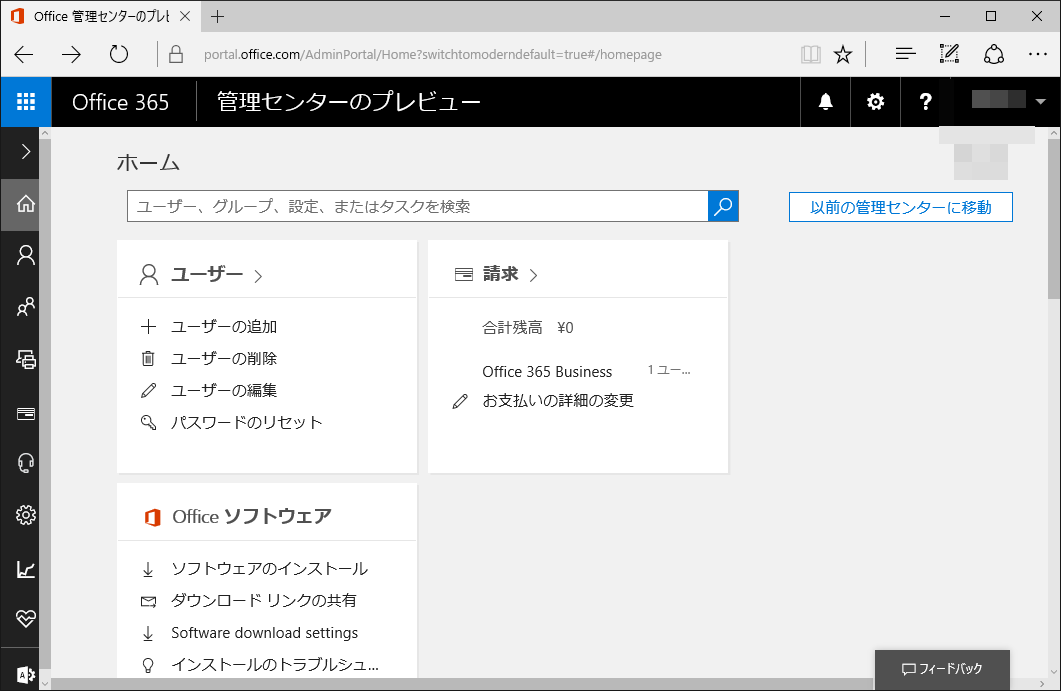1061x691 pixels.
Task: Open the Billing card icon in the sidebar
Action: (26, 413)
